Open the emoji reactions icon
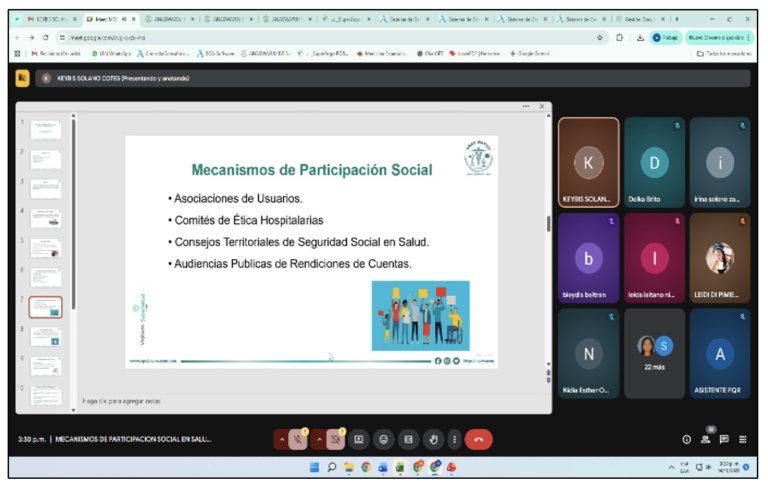Viewport: 768px width, 492px height. 384,439
